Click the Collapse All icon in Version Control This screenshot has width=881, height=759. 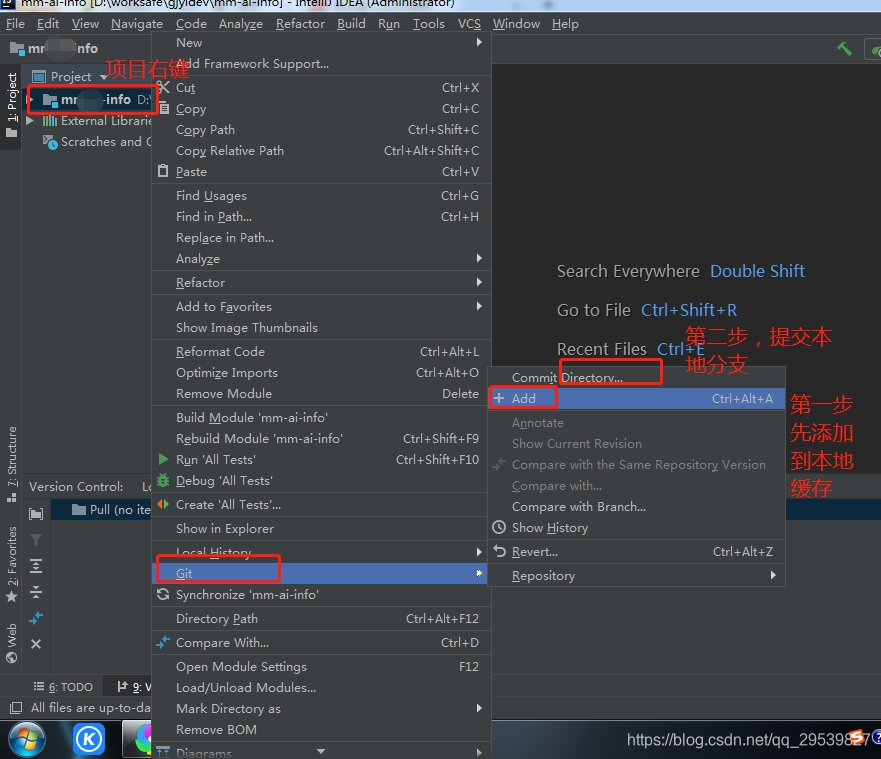(36, 592)
